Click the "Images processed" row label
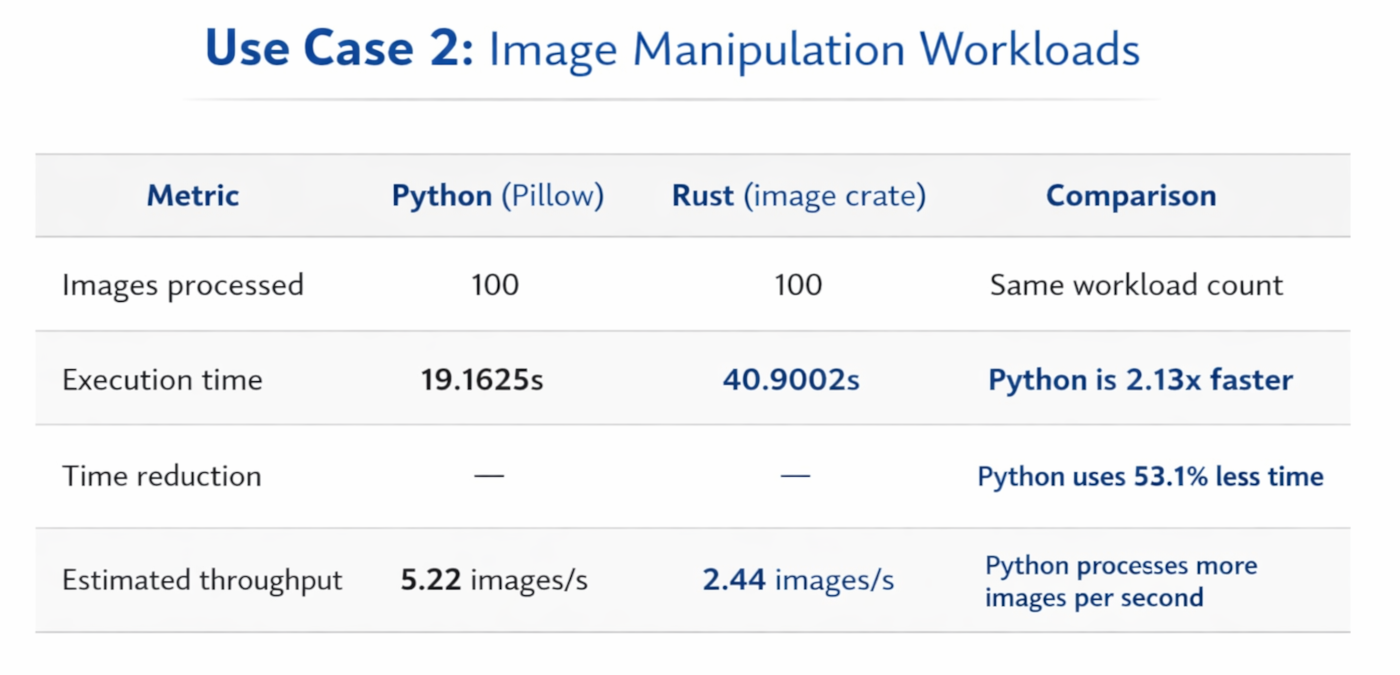Screen dimensions: 1400x675 click(x=183, y=284)
